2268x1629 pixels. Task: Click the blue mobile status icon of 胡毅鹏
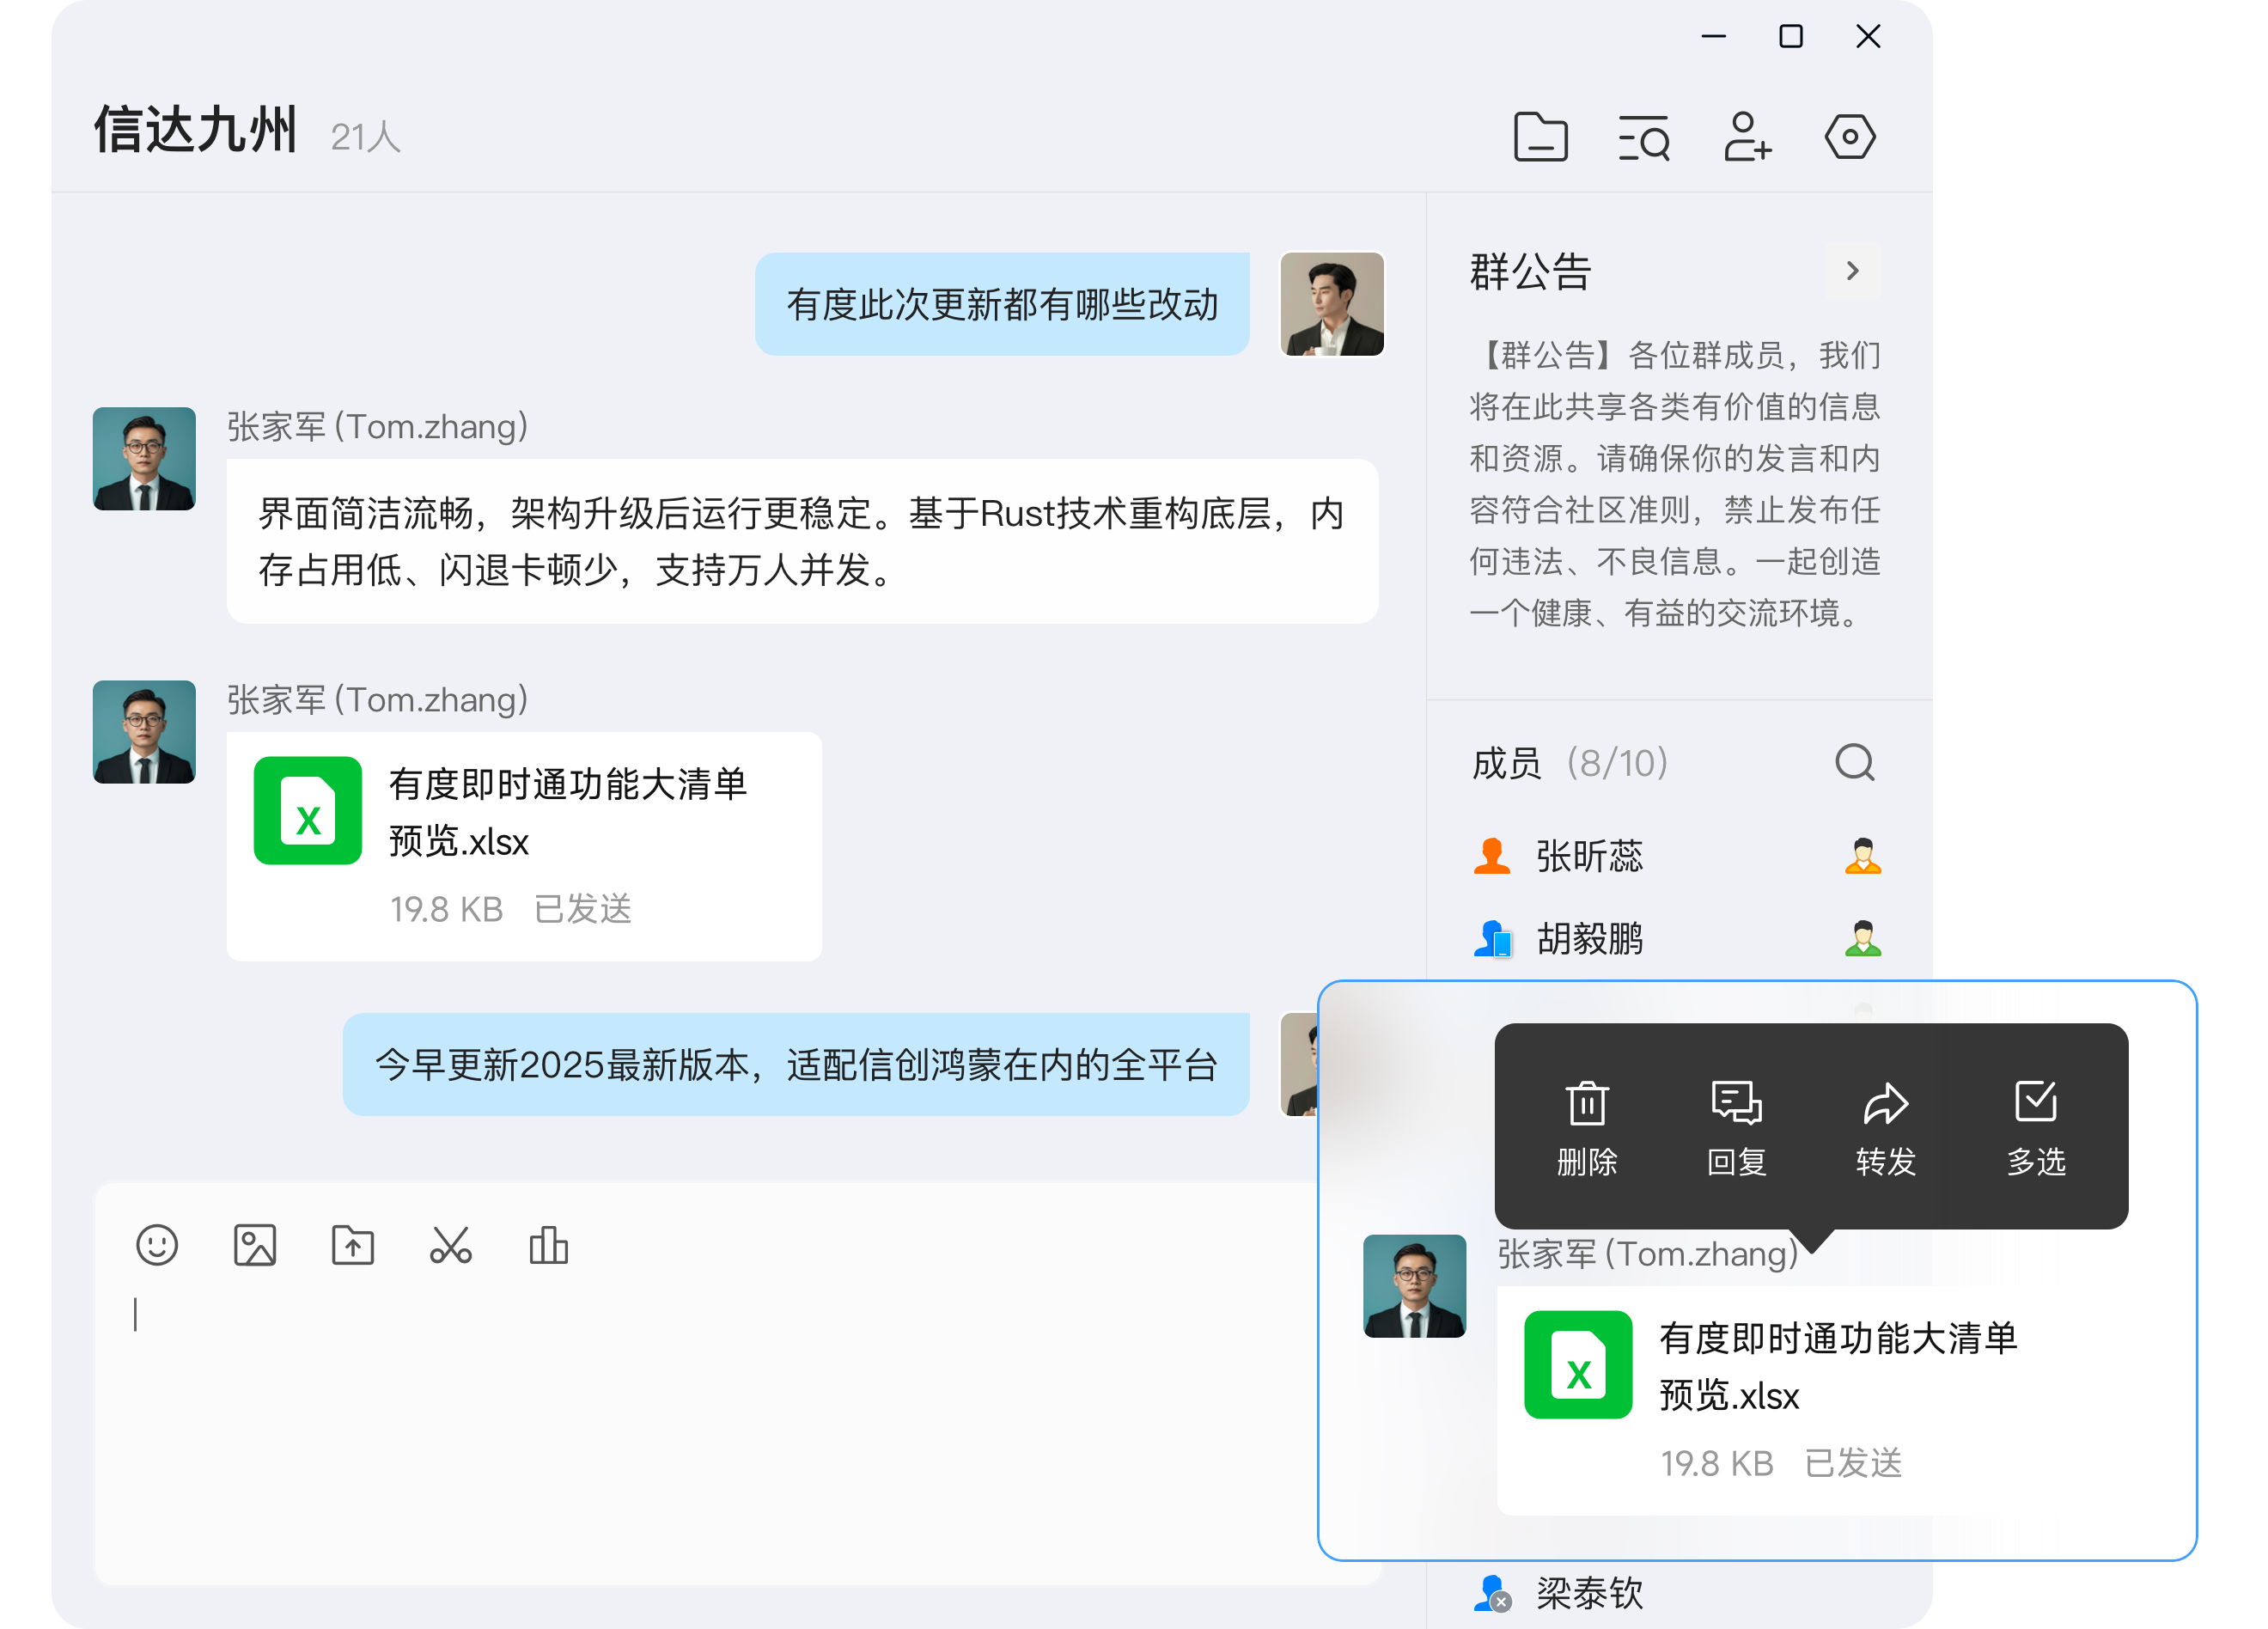pyautogui.click(x=1492, y=939)
